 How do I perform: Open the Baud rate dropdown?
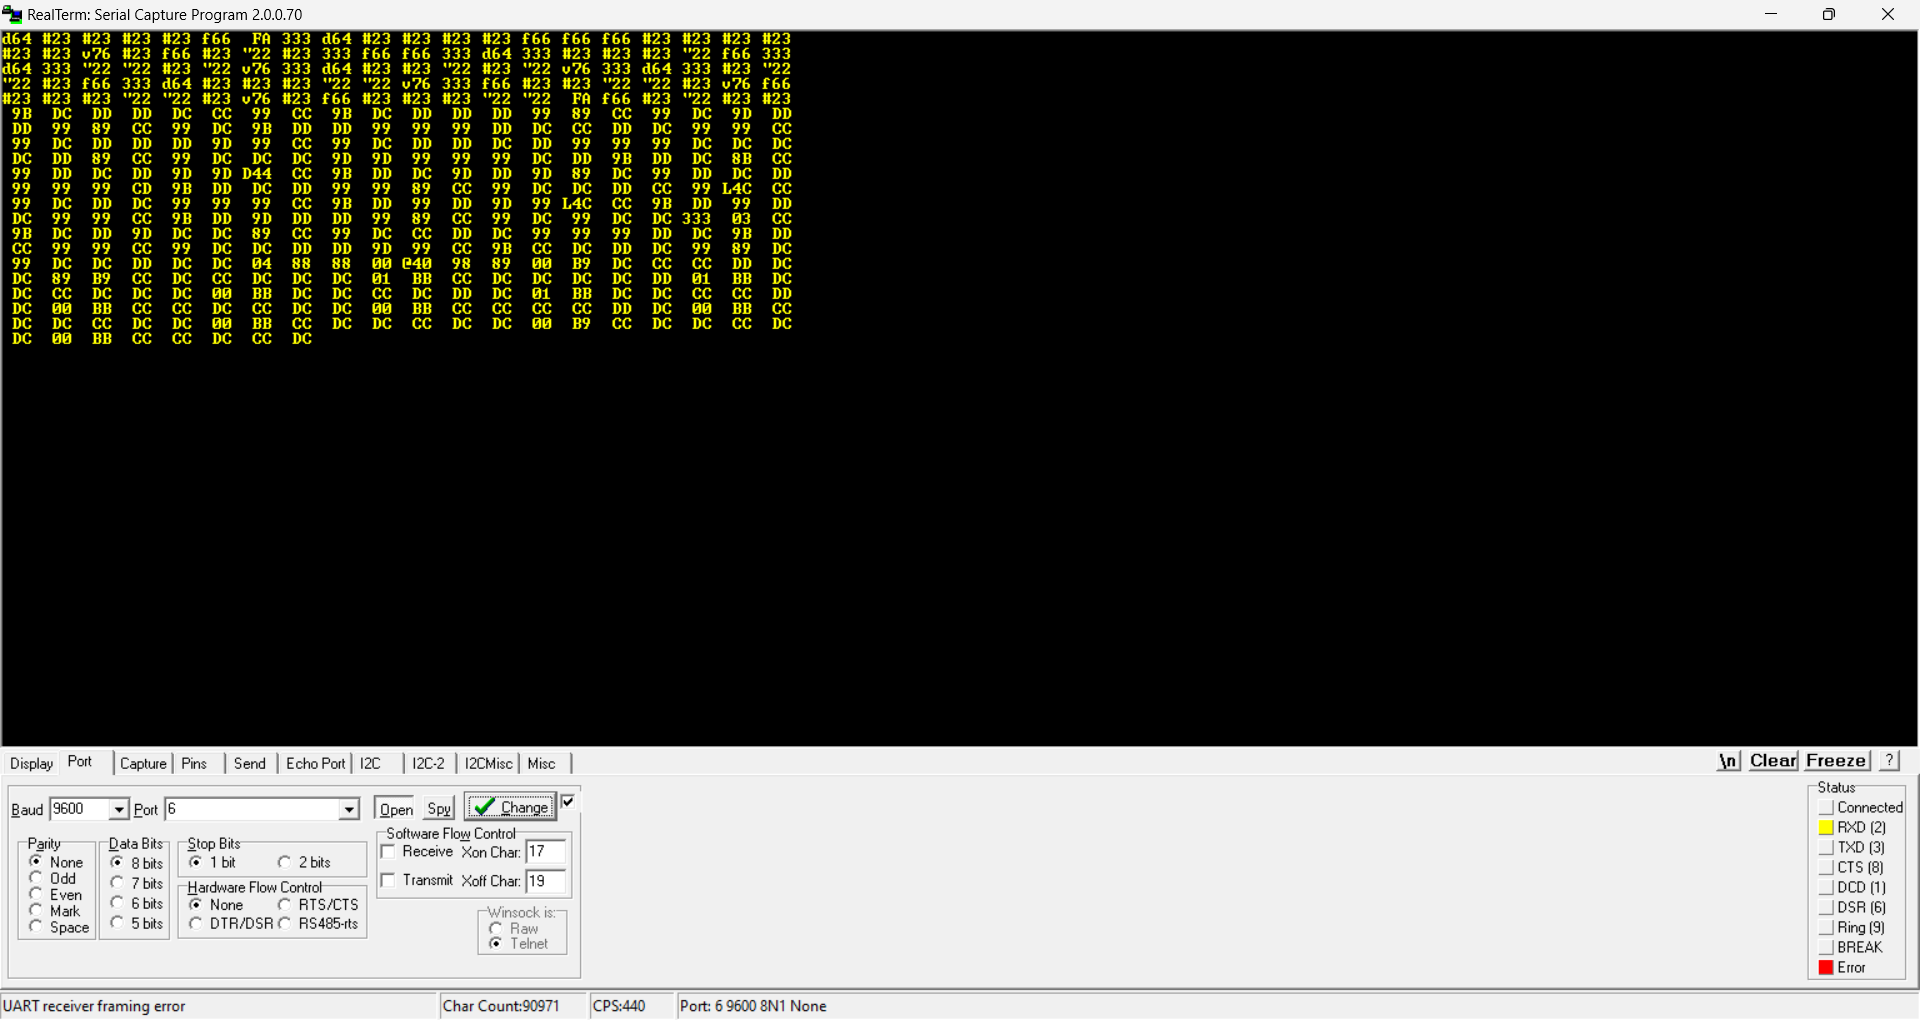pos(119,809)
